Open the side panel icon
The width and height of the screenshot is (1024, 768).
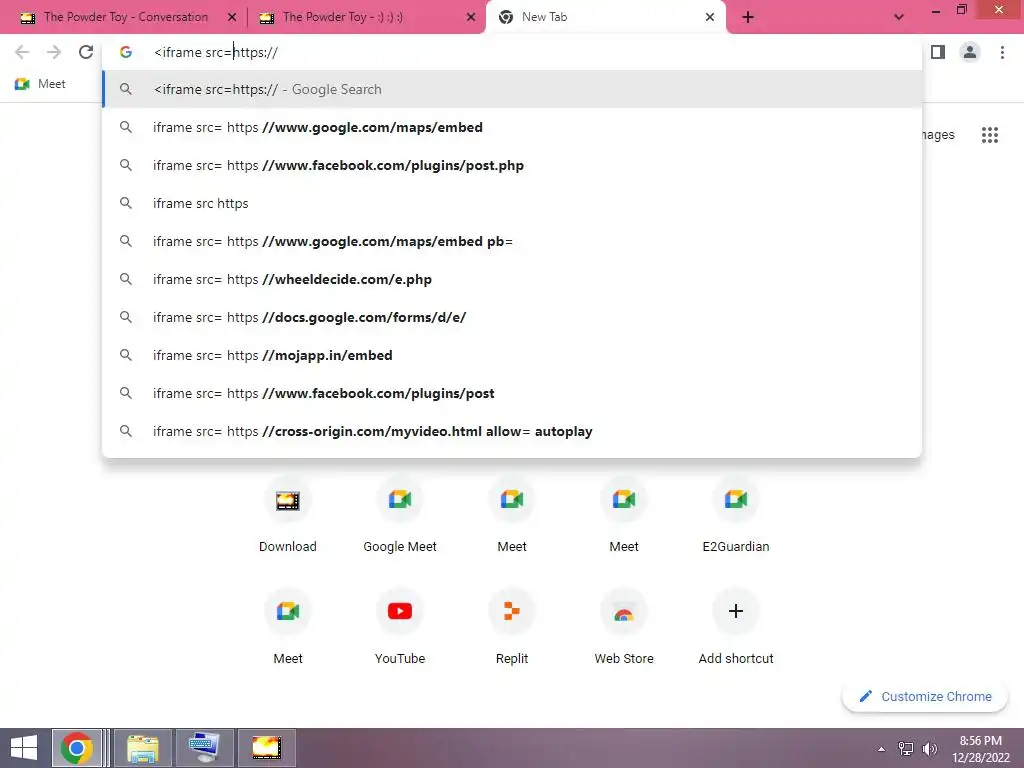[x=938, y=52]
